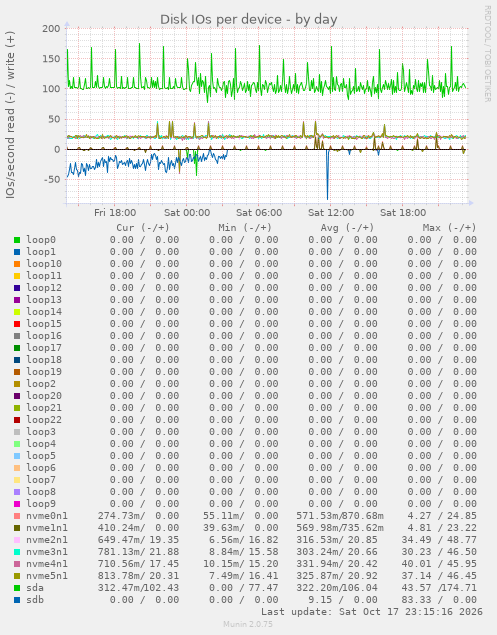Click nvme3n1 current value '781.13m/ 21.88'
This screenshot has width=497, height=635.
[138, 552]
